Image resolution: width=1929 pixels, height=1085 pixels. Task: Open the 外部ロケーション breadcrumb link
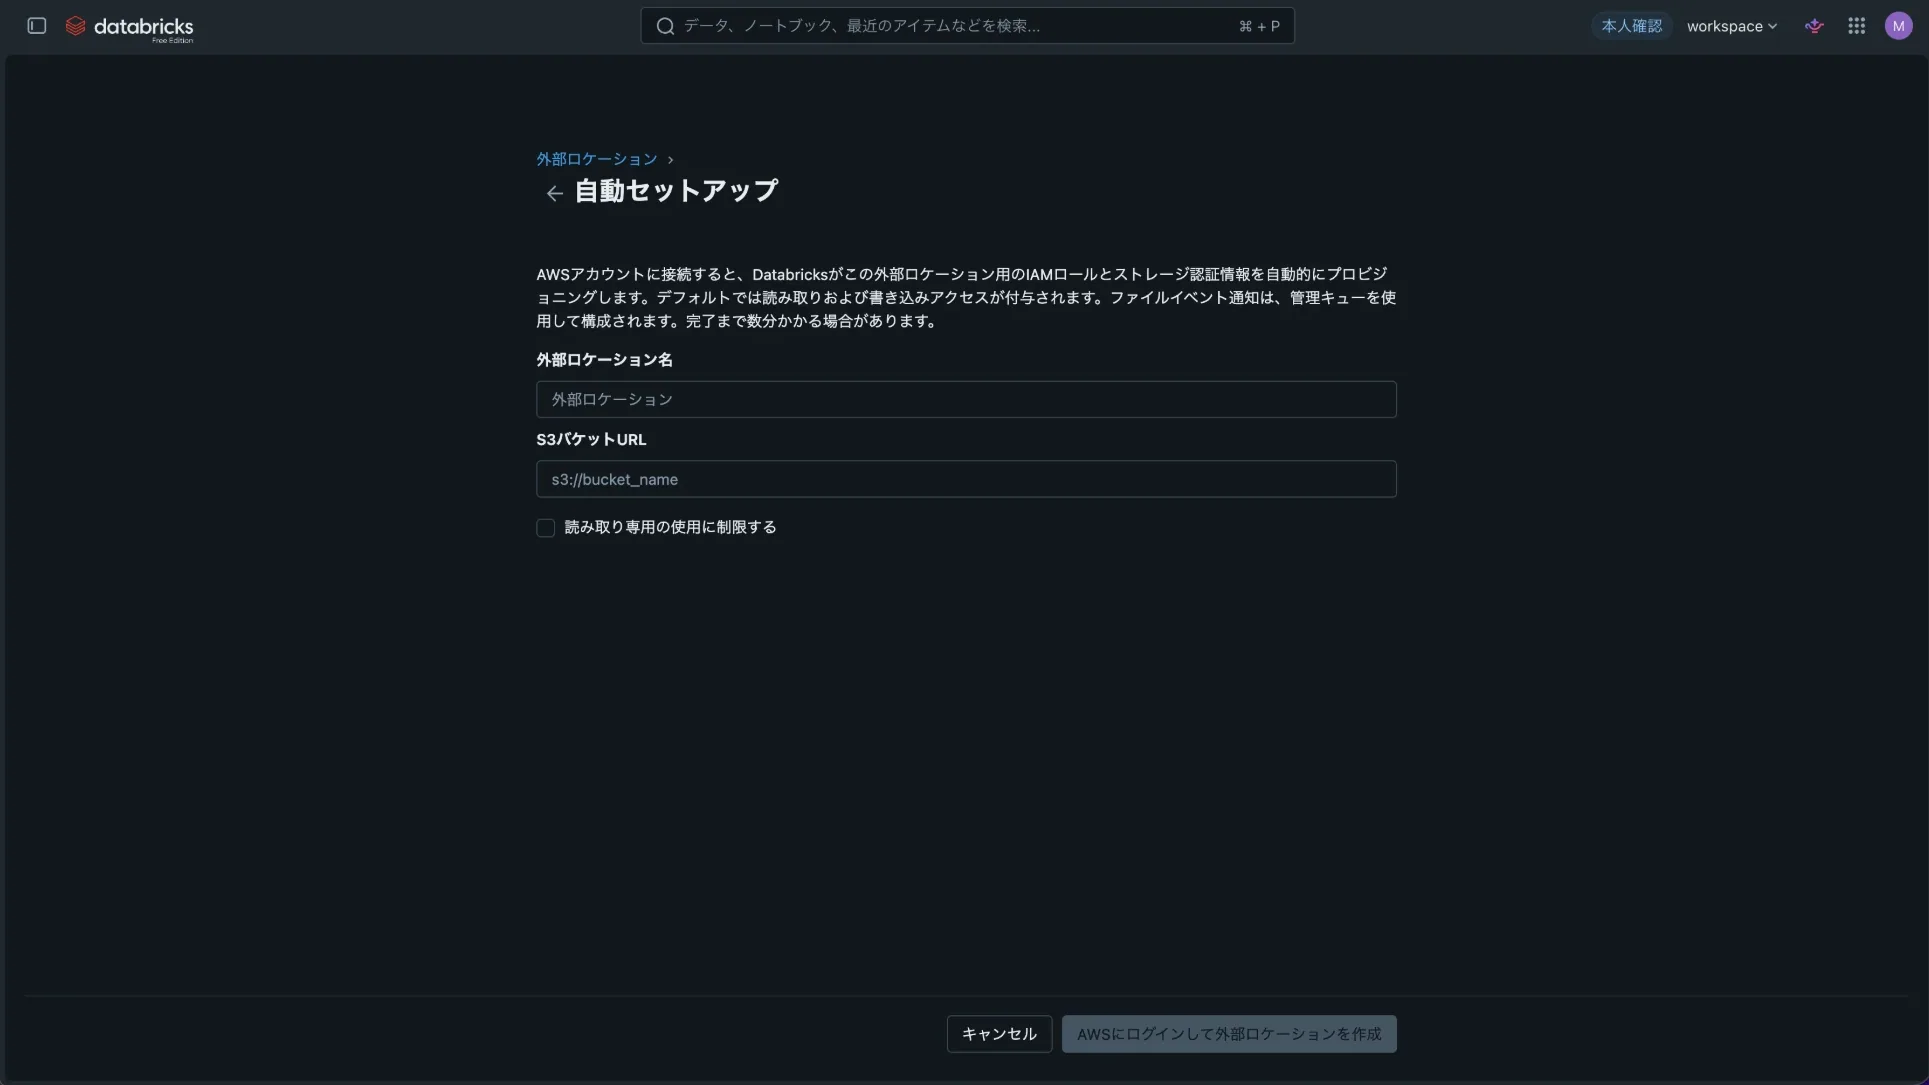(597, 159)
